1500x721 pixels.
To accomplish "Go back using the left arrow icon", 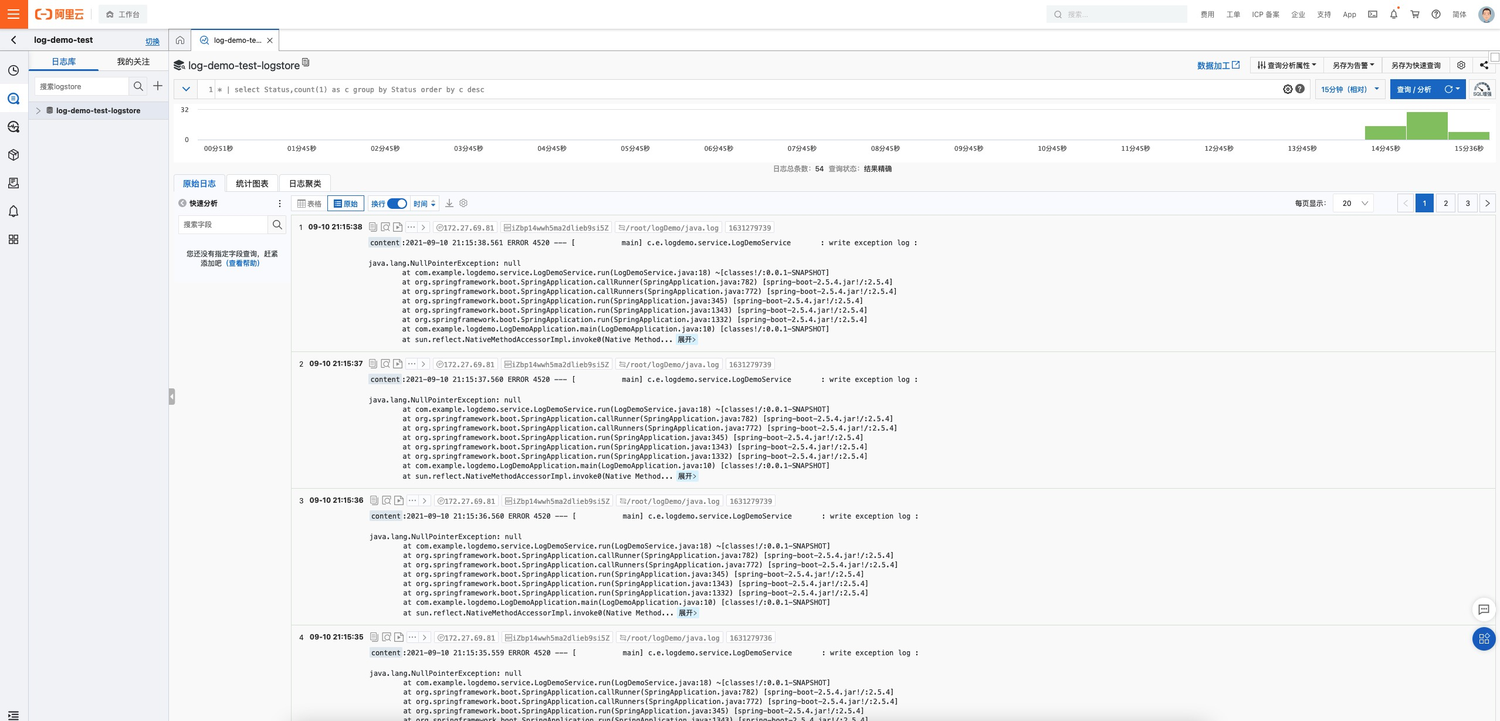I will tap(13, 40).
